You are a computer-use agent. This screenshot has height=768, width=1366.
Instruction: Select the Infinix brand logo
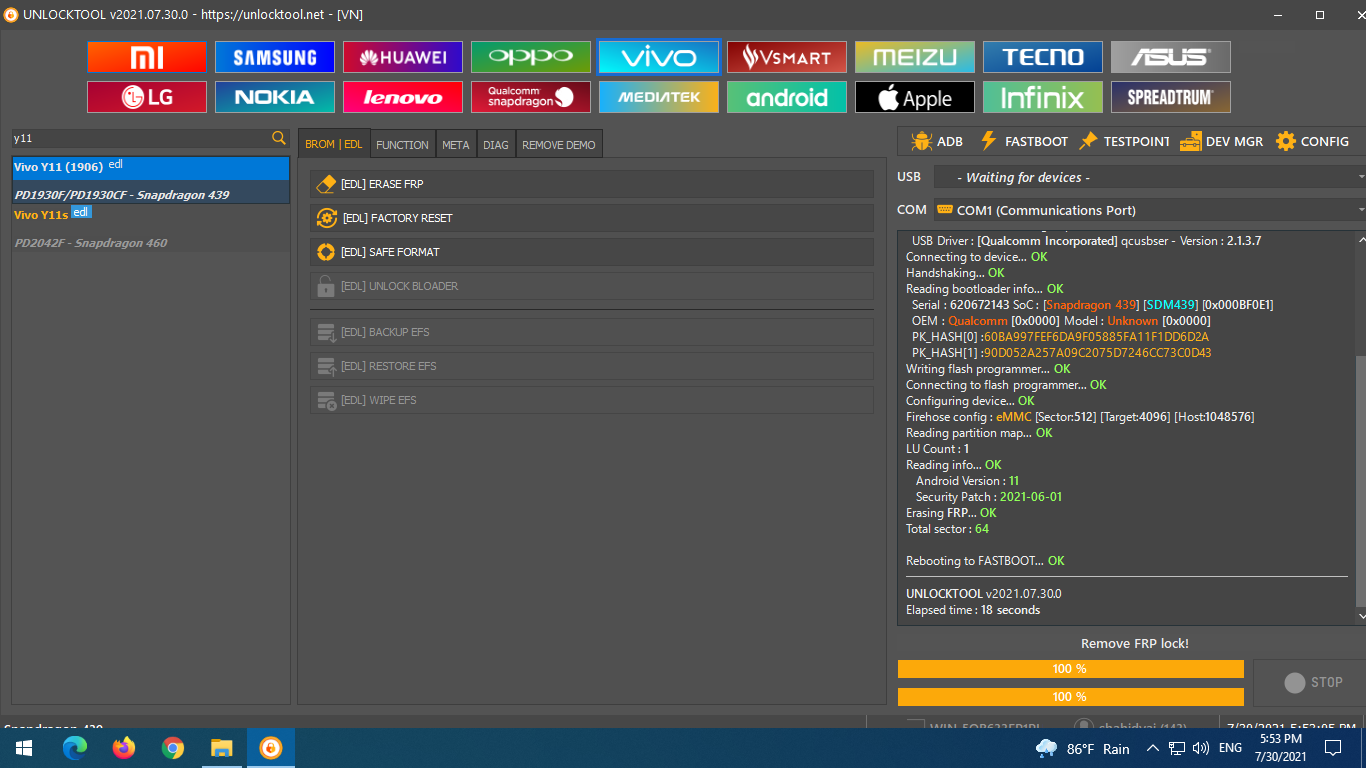[1042, 97]
